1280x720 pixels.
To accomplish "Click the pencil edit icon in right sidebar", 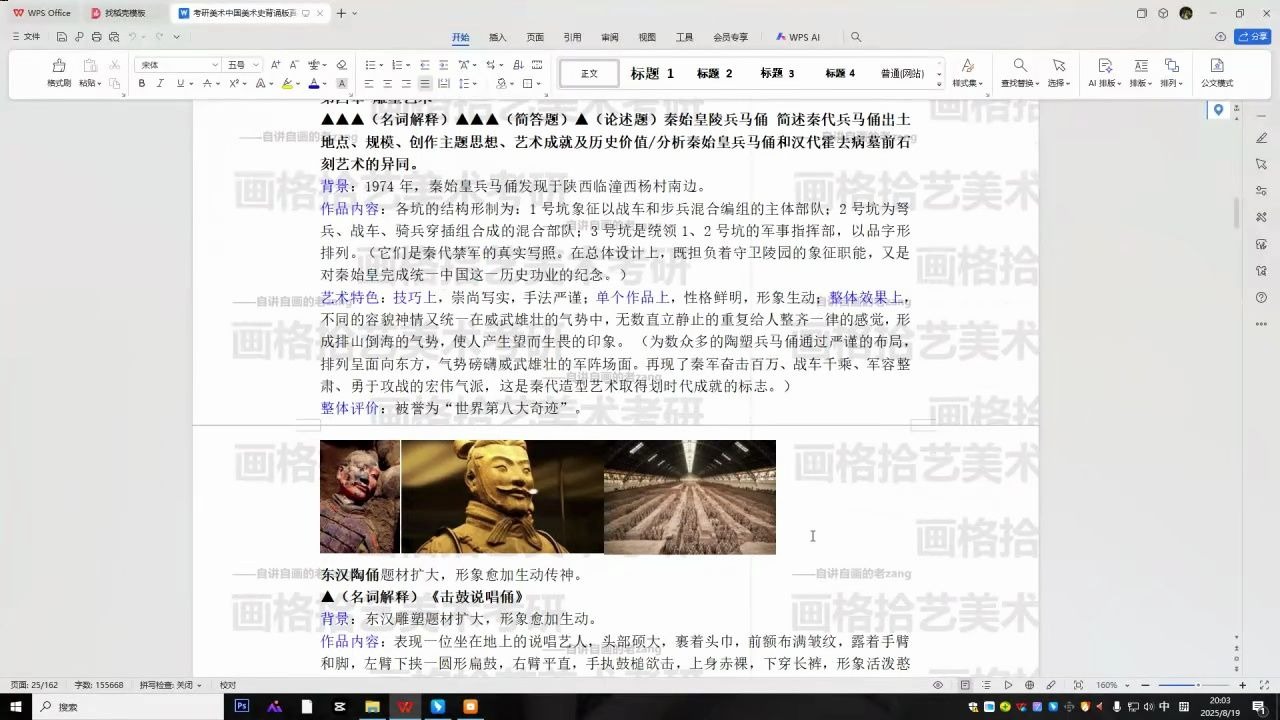I will [x=1263, y=137].
